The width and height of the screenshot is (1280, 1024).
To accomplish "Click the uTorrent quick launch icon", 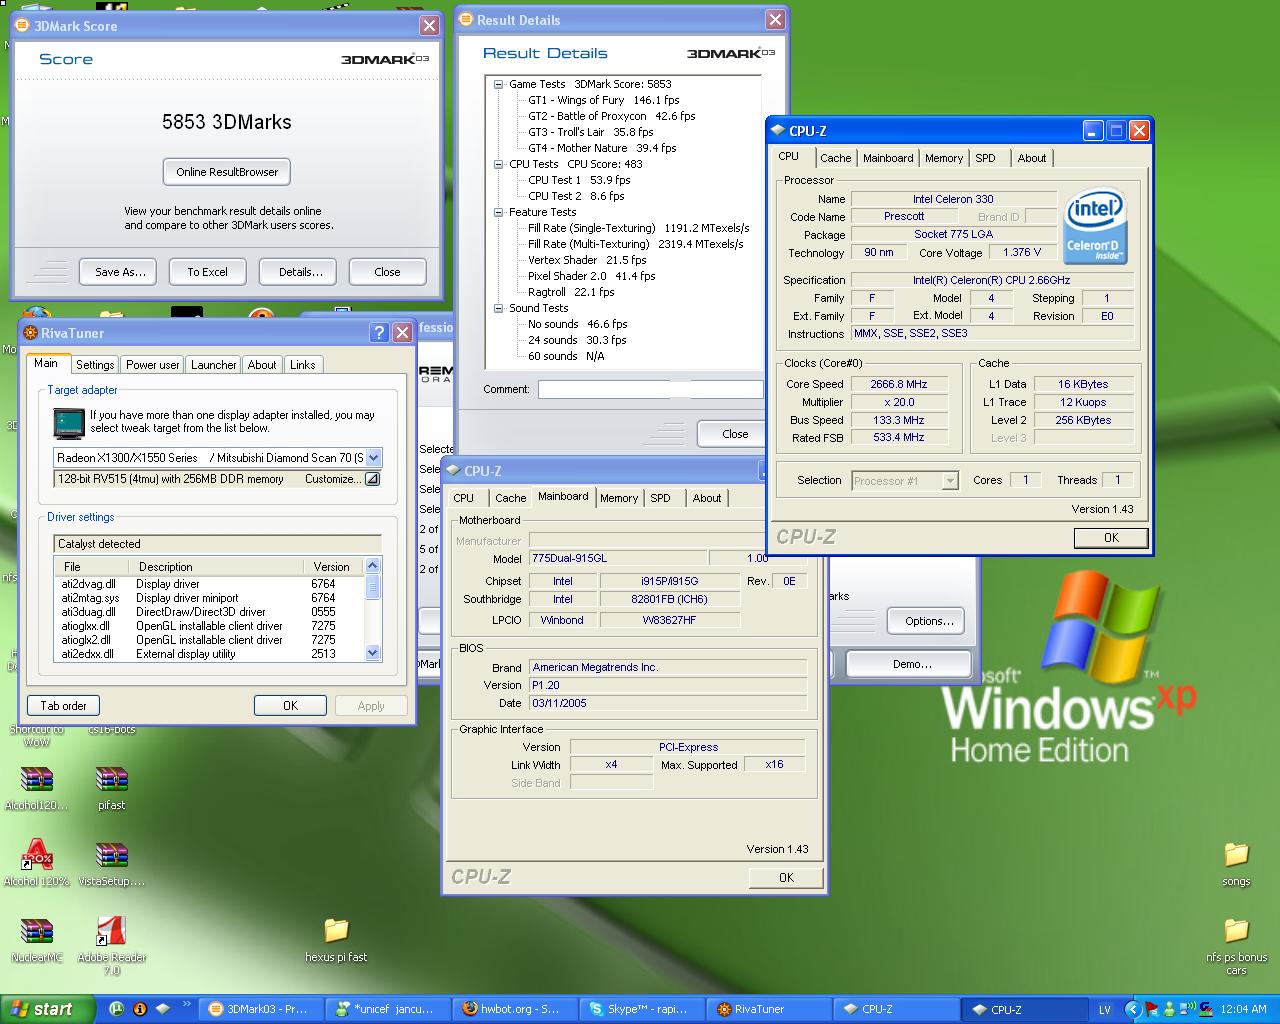I will click(117, 1009).
